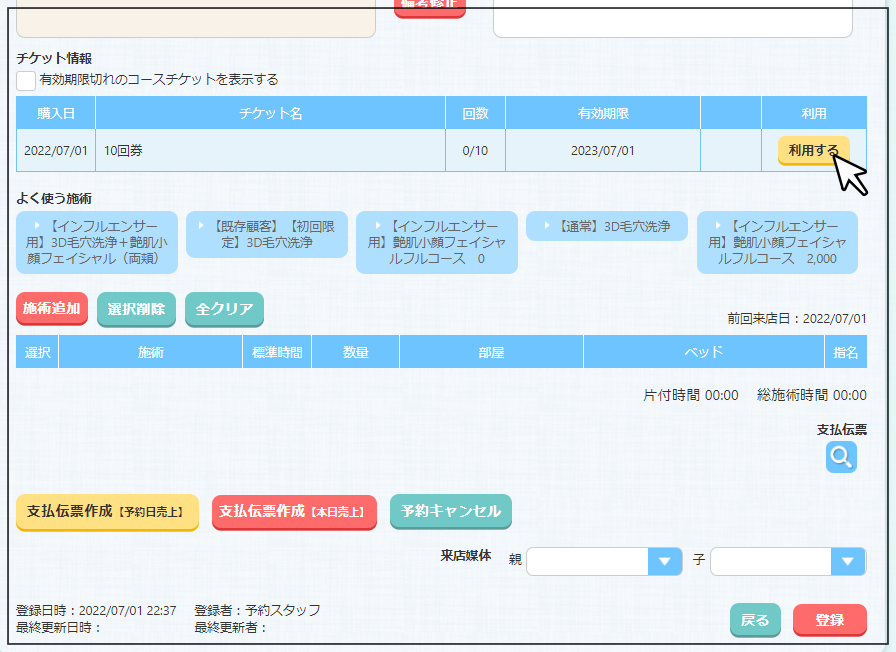Click the 10回券 ticket name cell

[x=270, y=151]
